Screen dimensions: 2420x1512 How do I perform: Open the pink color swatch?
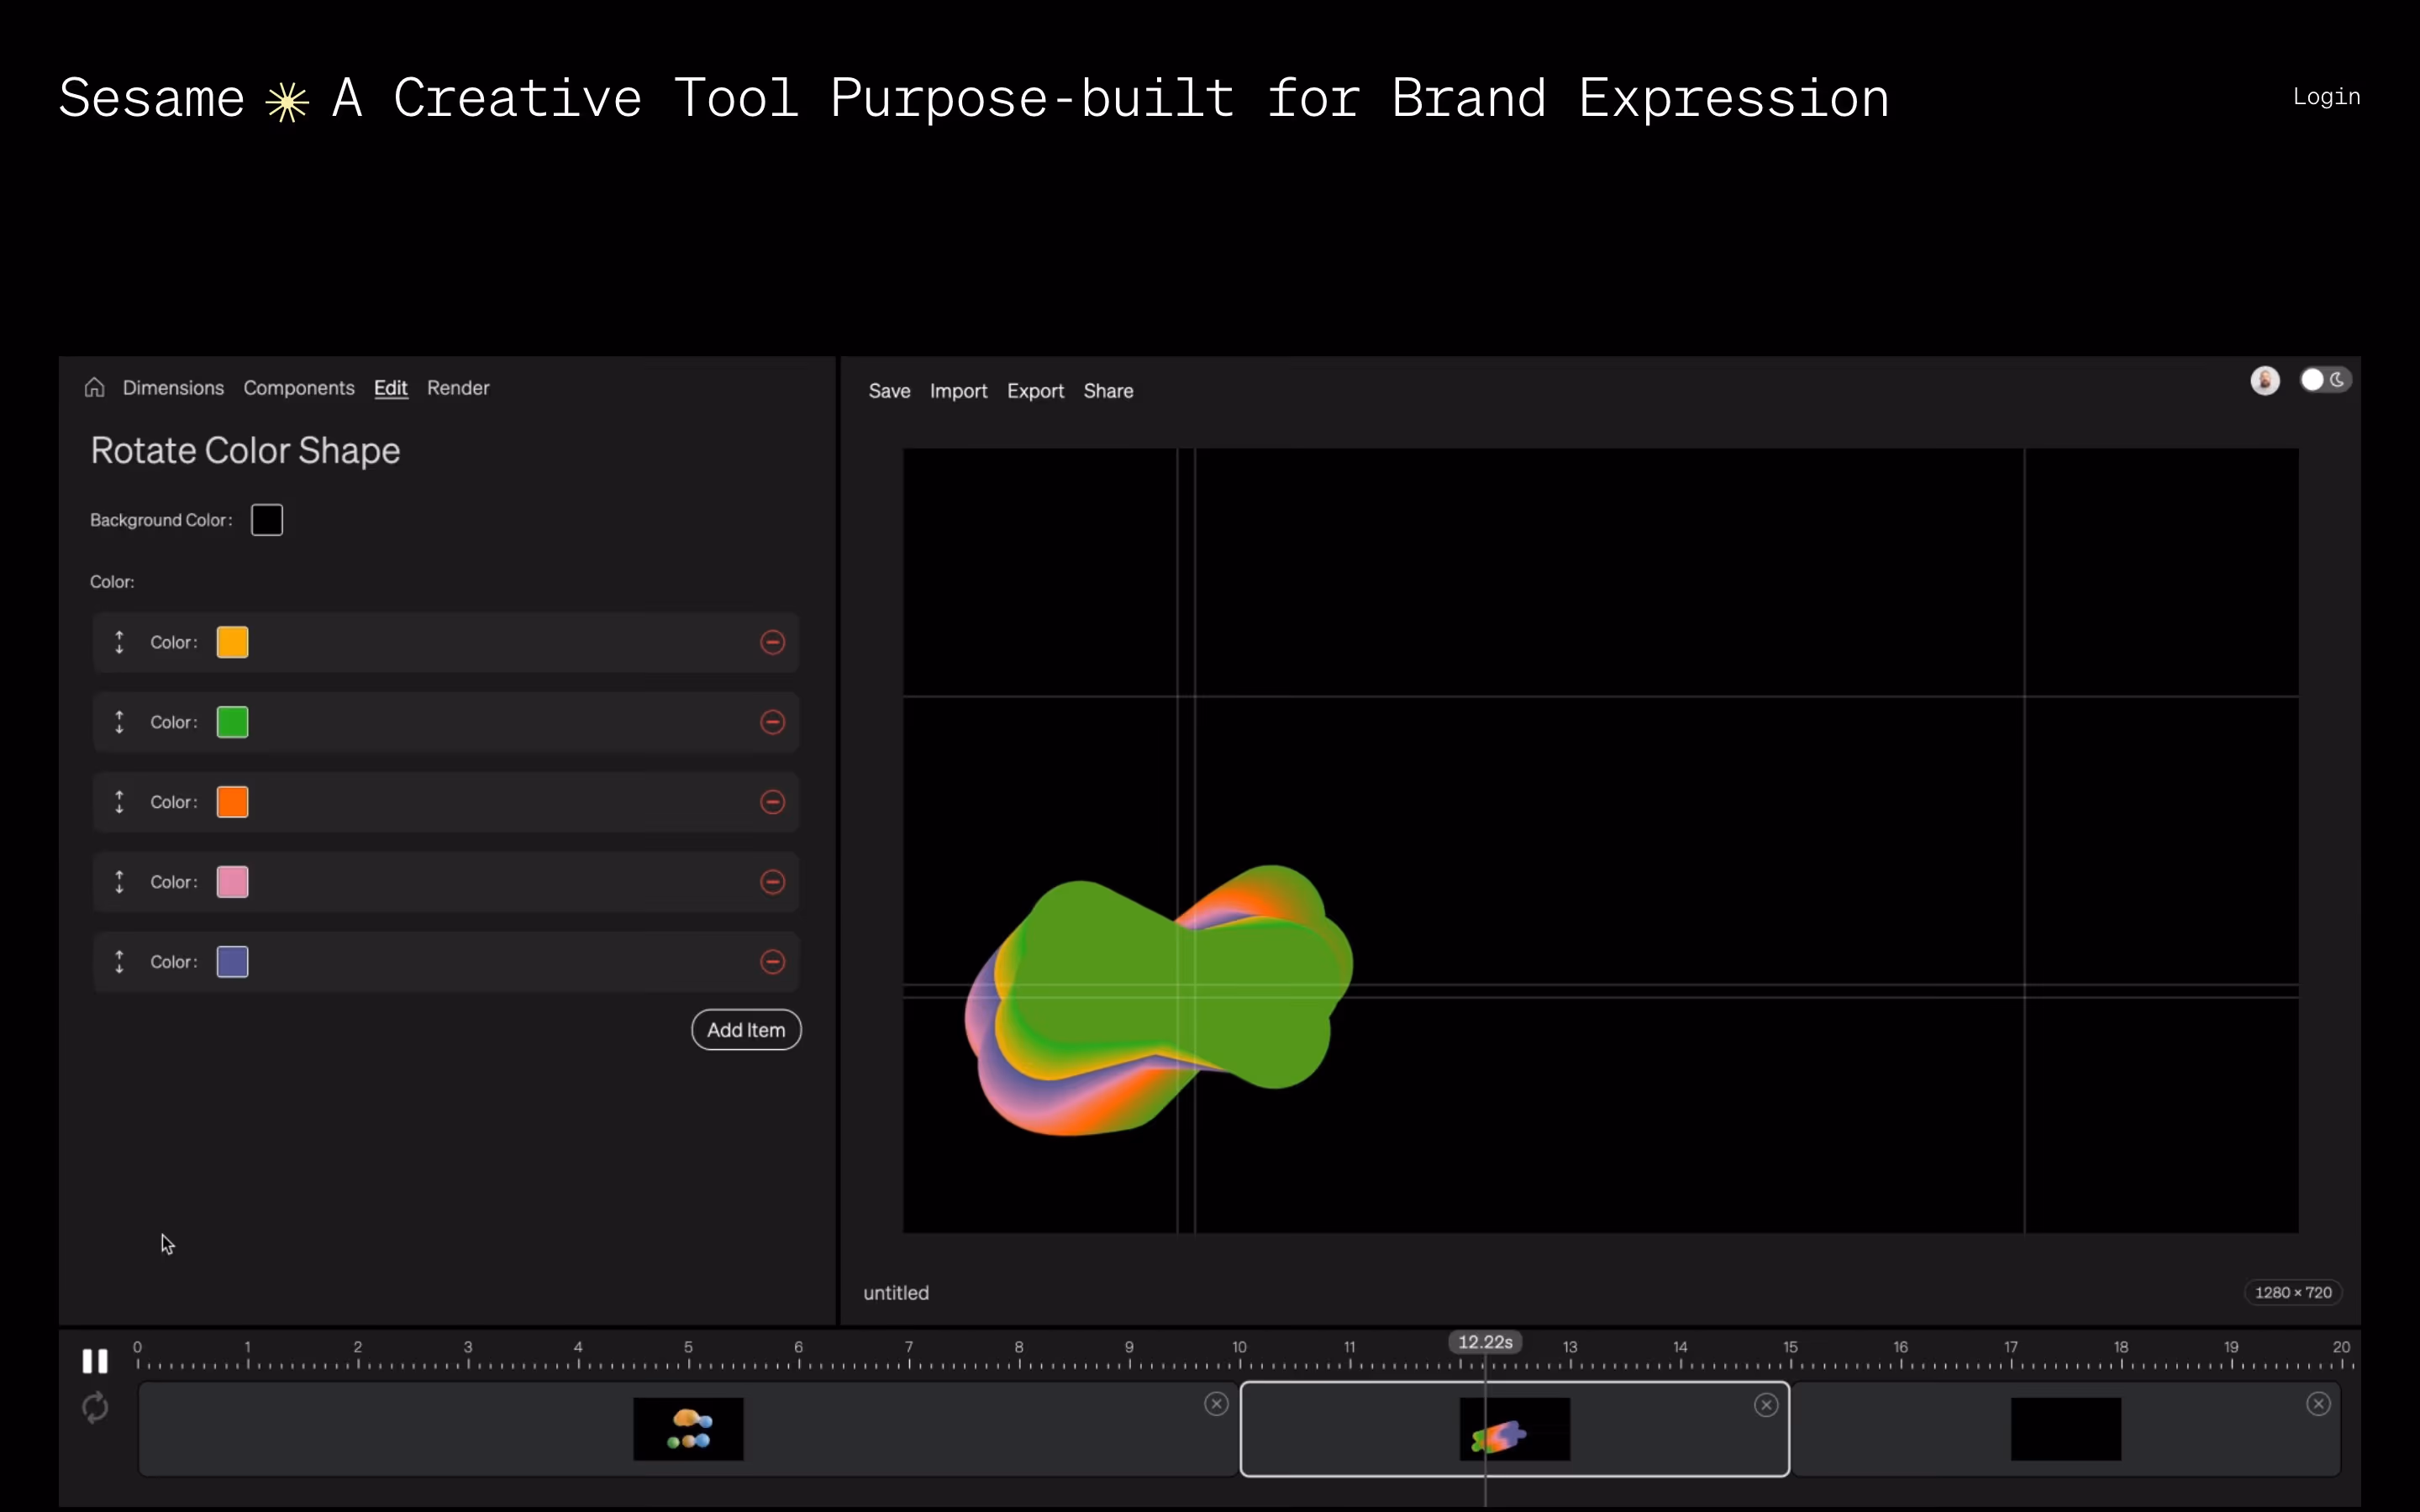[233, 882]
